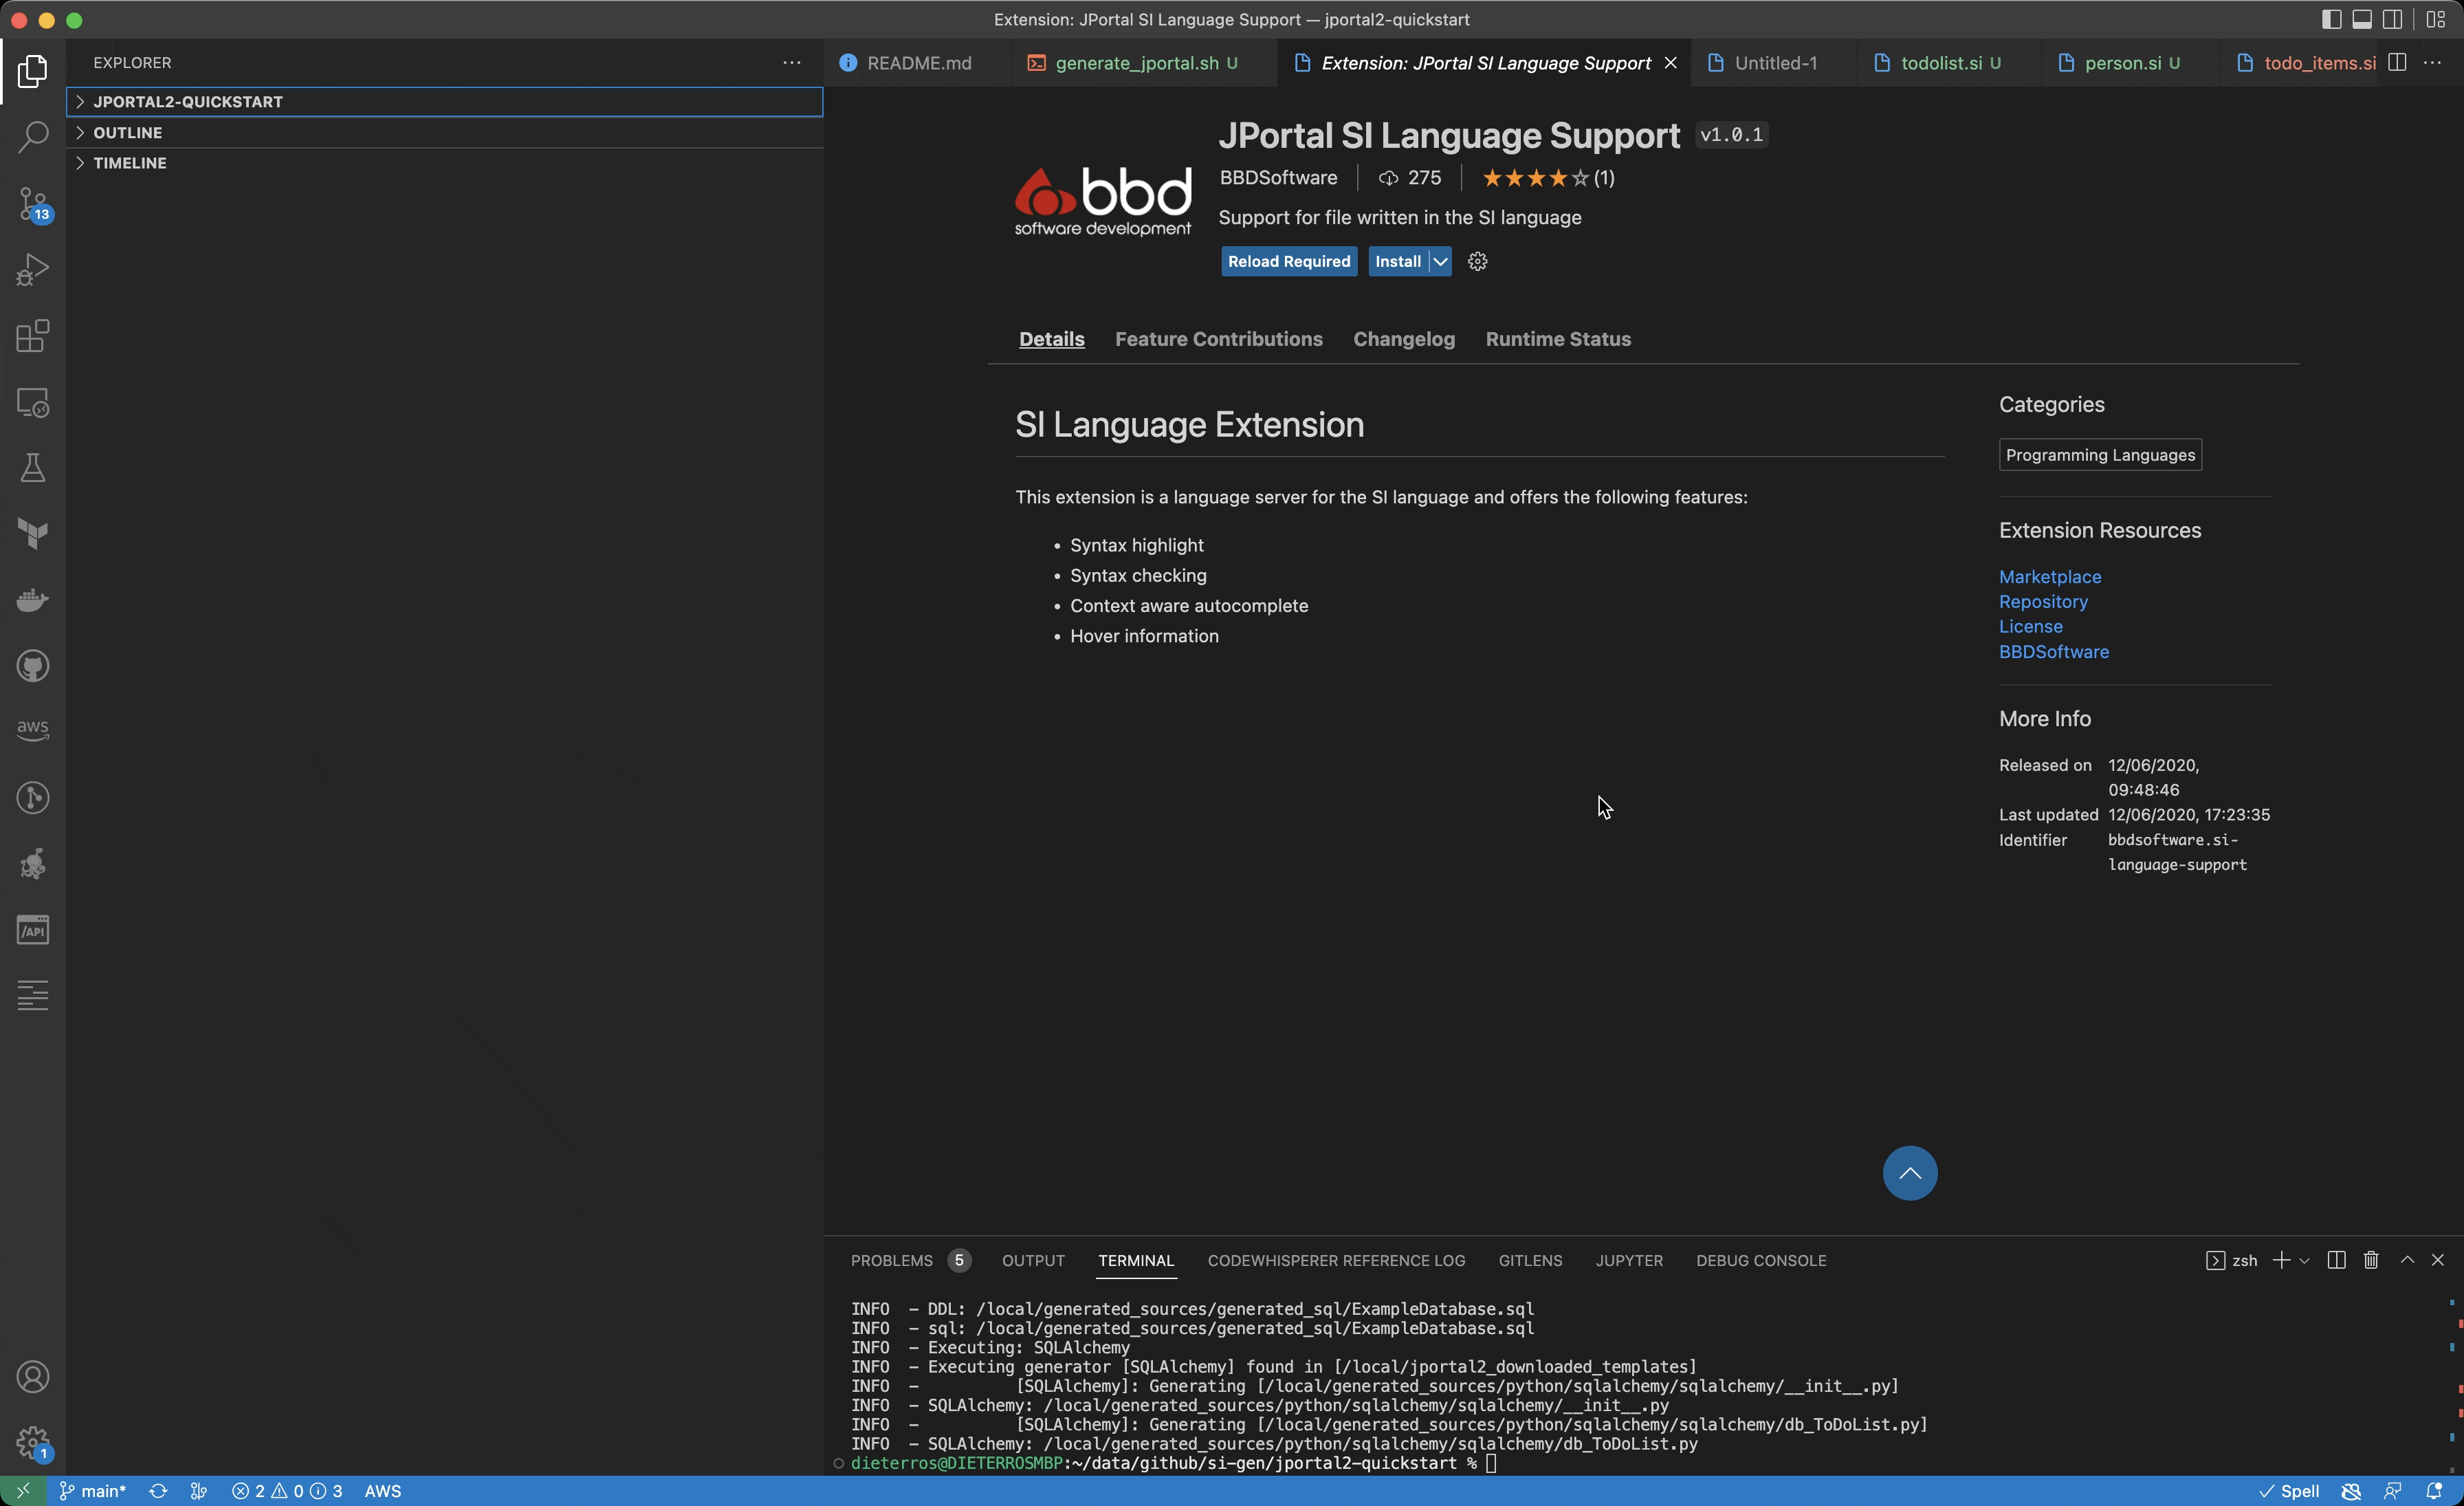Select the Terraform sidebar icon
Screen dimensions: 2464x1506
[x=33, y=533]
